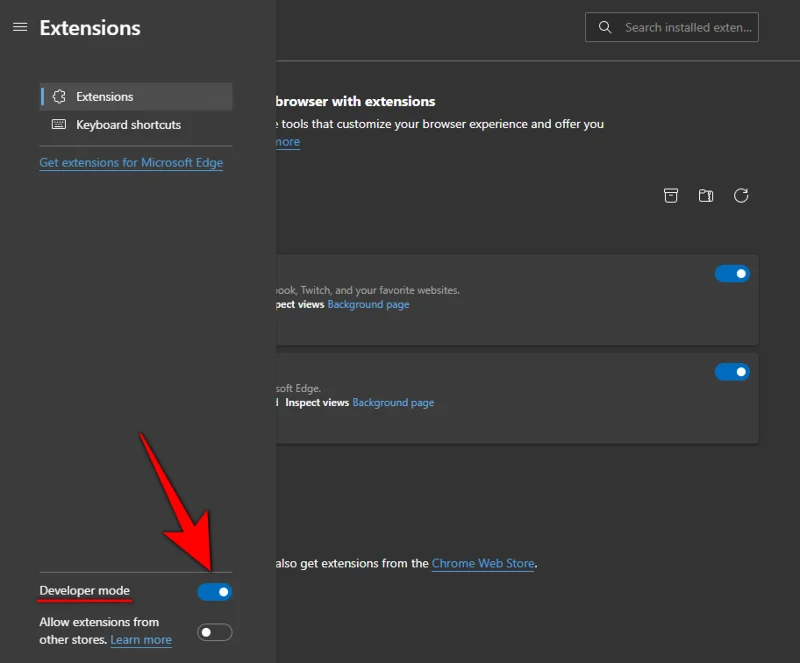Enable Allow extensions from other stores
Viewport: 800px width, 663px height.
(215, 632)
